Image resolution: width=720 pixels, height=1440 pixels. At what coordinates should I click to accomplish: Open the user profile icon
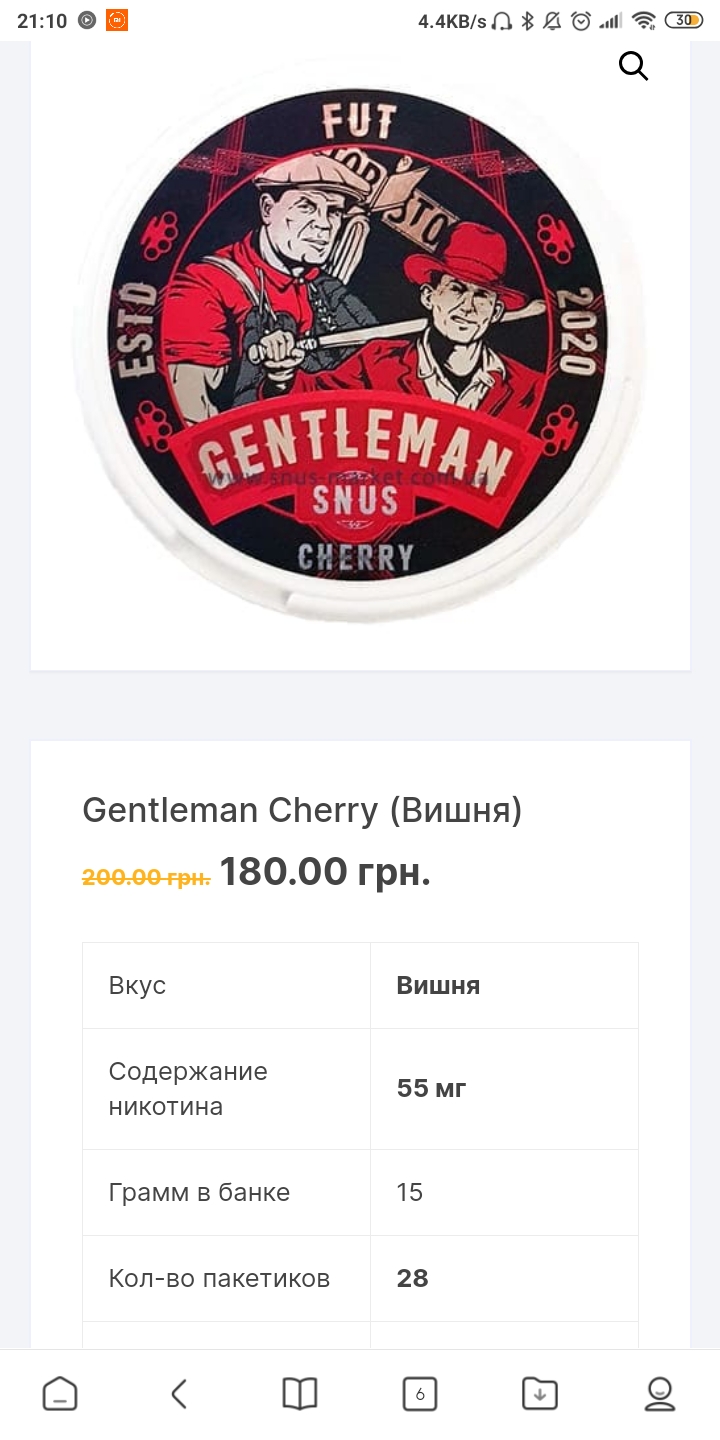click(660, 1394)
